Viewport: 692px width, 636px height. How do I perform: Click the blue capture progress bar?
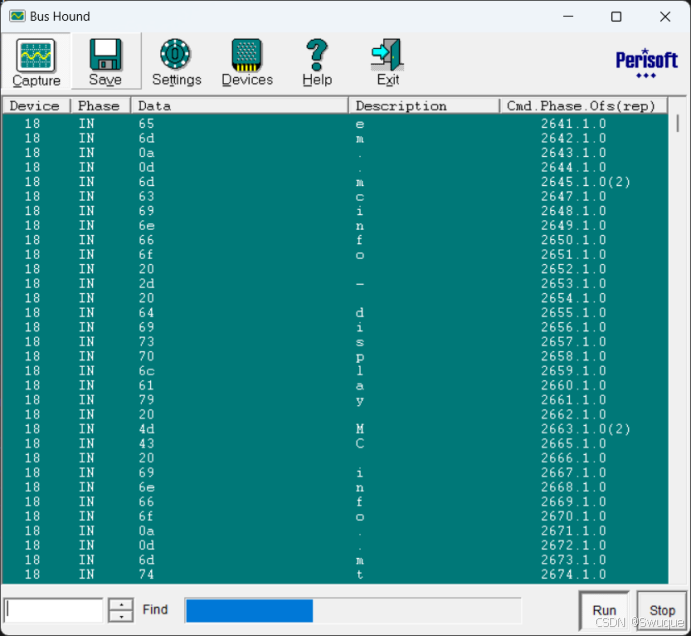point(249,610)
